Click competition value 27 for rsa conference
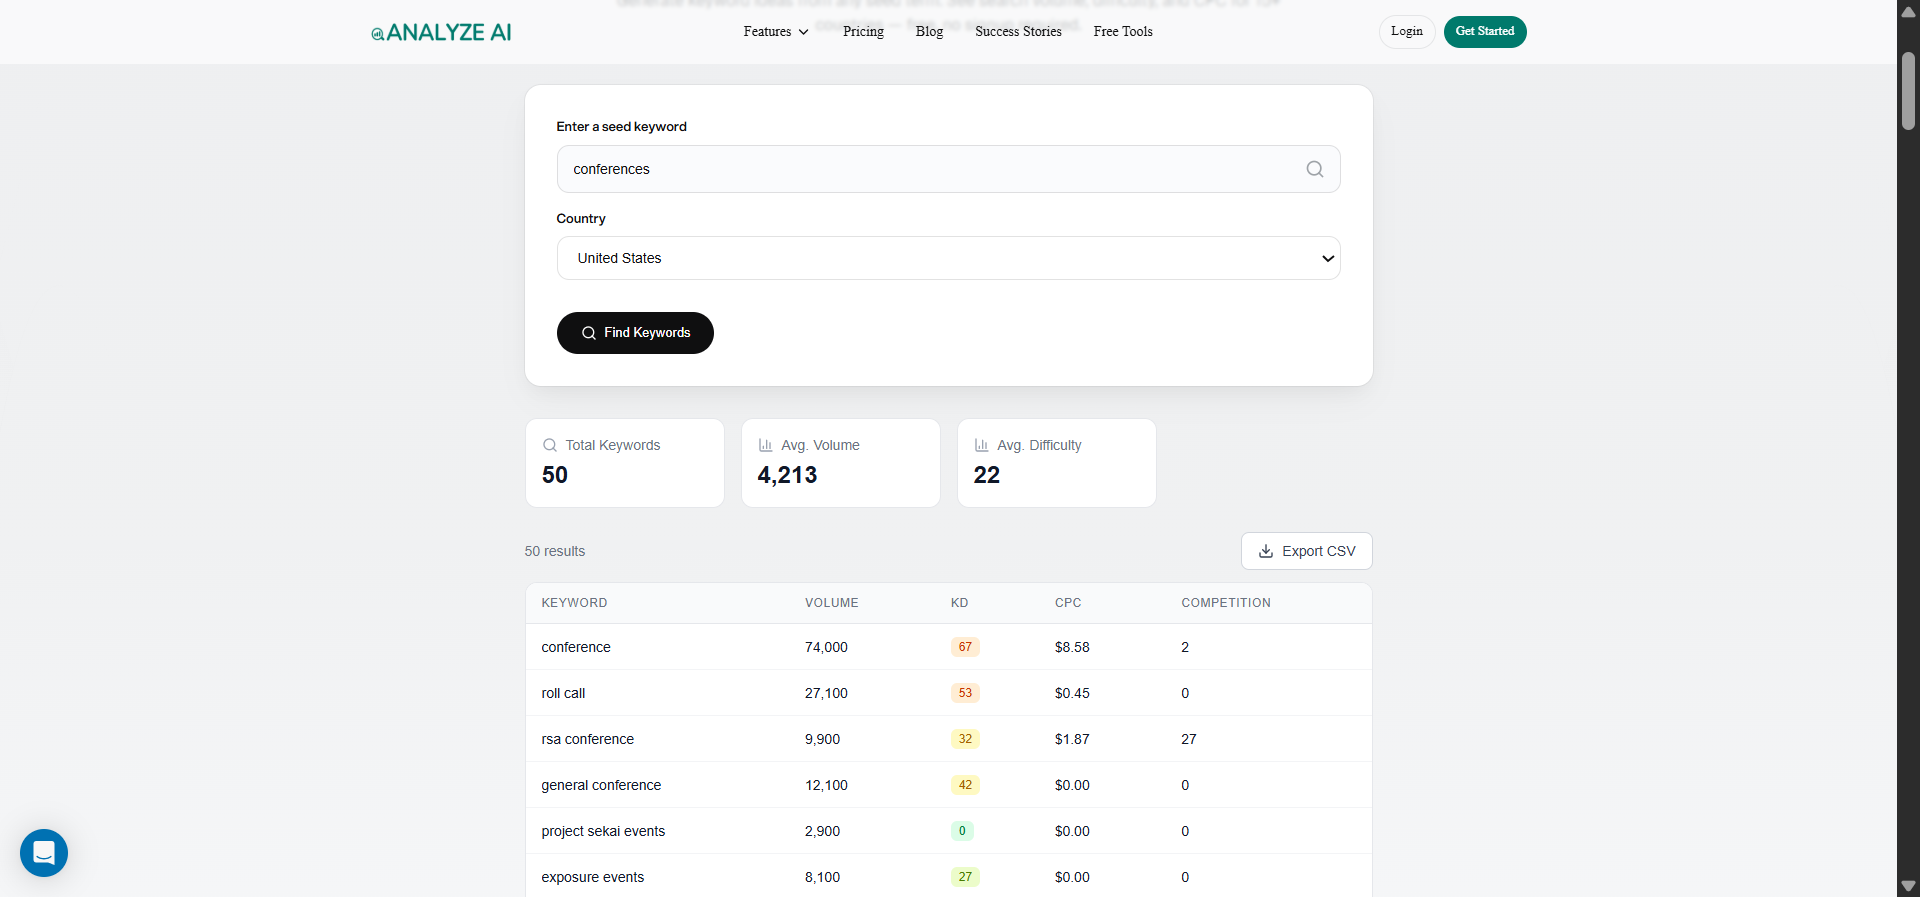This screenshot has width=1920, height=897. [x=1189, y=739]
